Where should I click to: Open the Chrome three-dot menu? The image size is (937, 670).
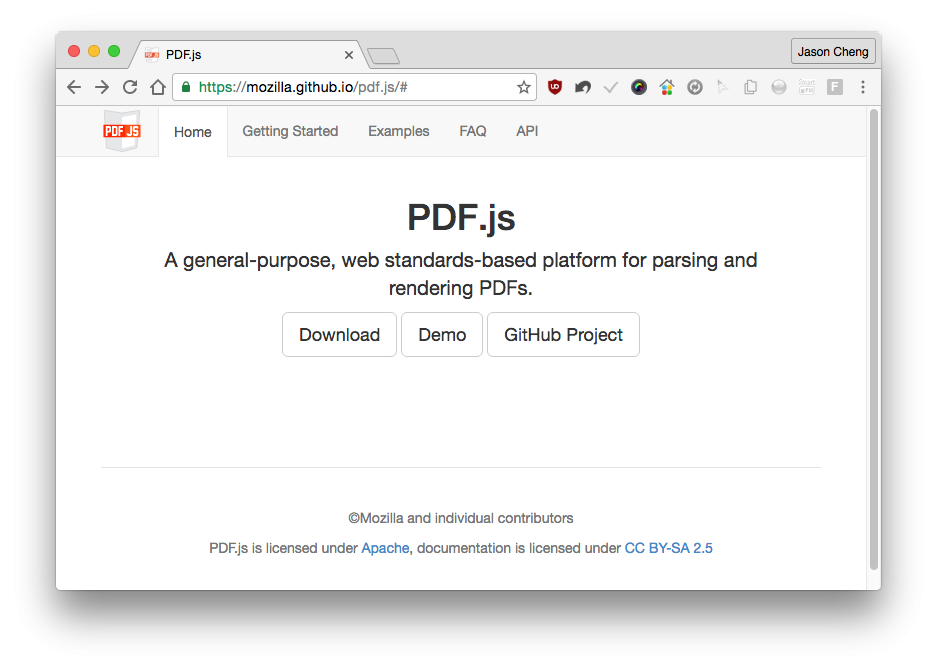[x=863, y=87]
